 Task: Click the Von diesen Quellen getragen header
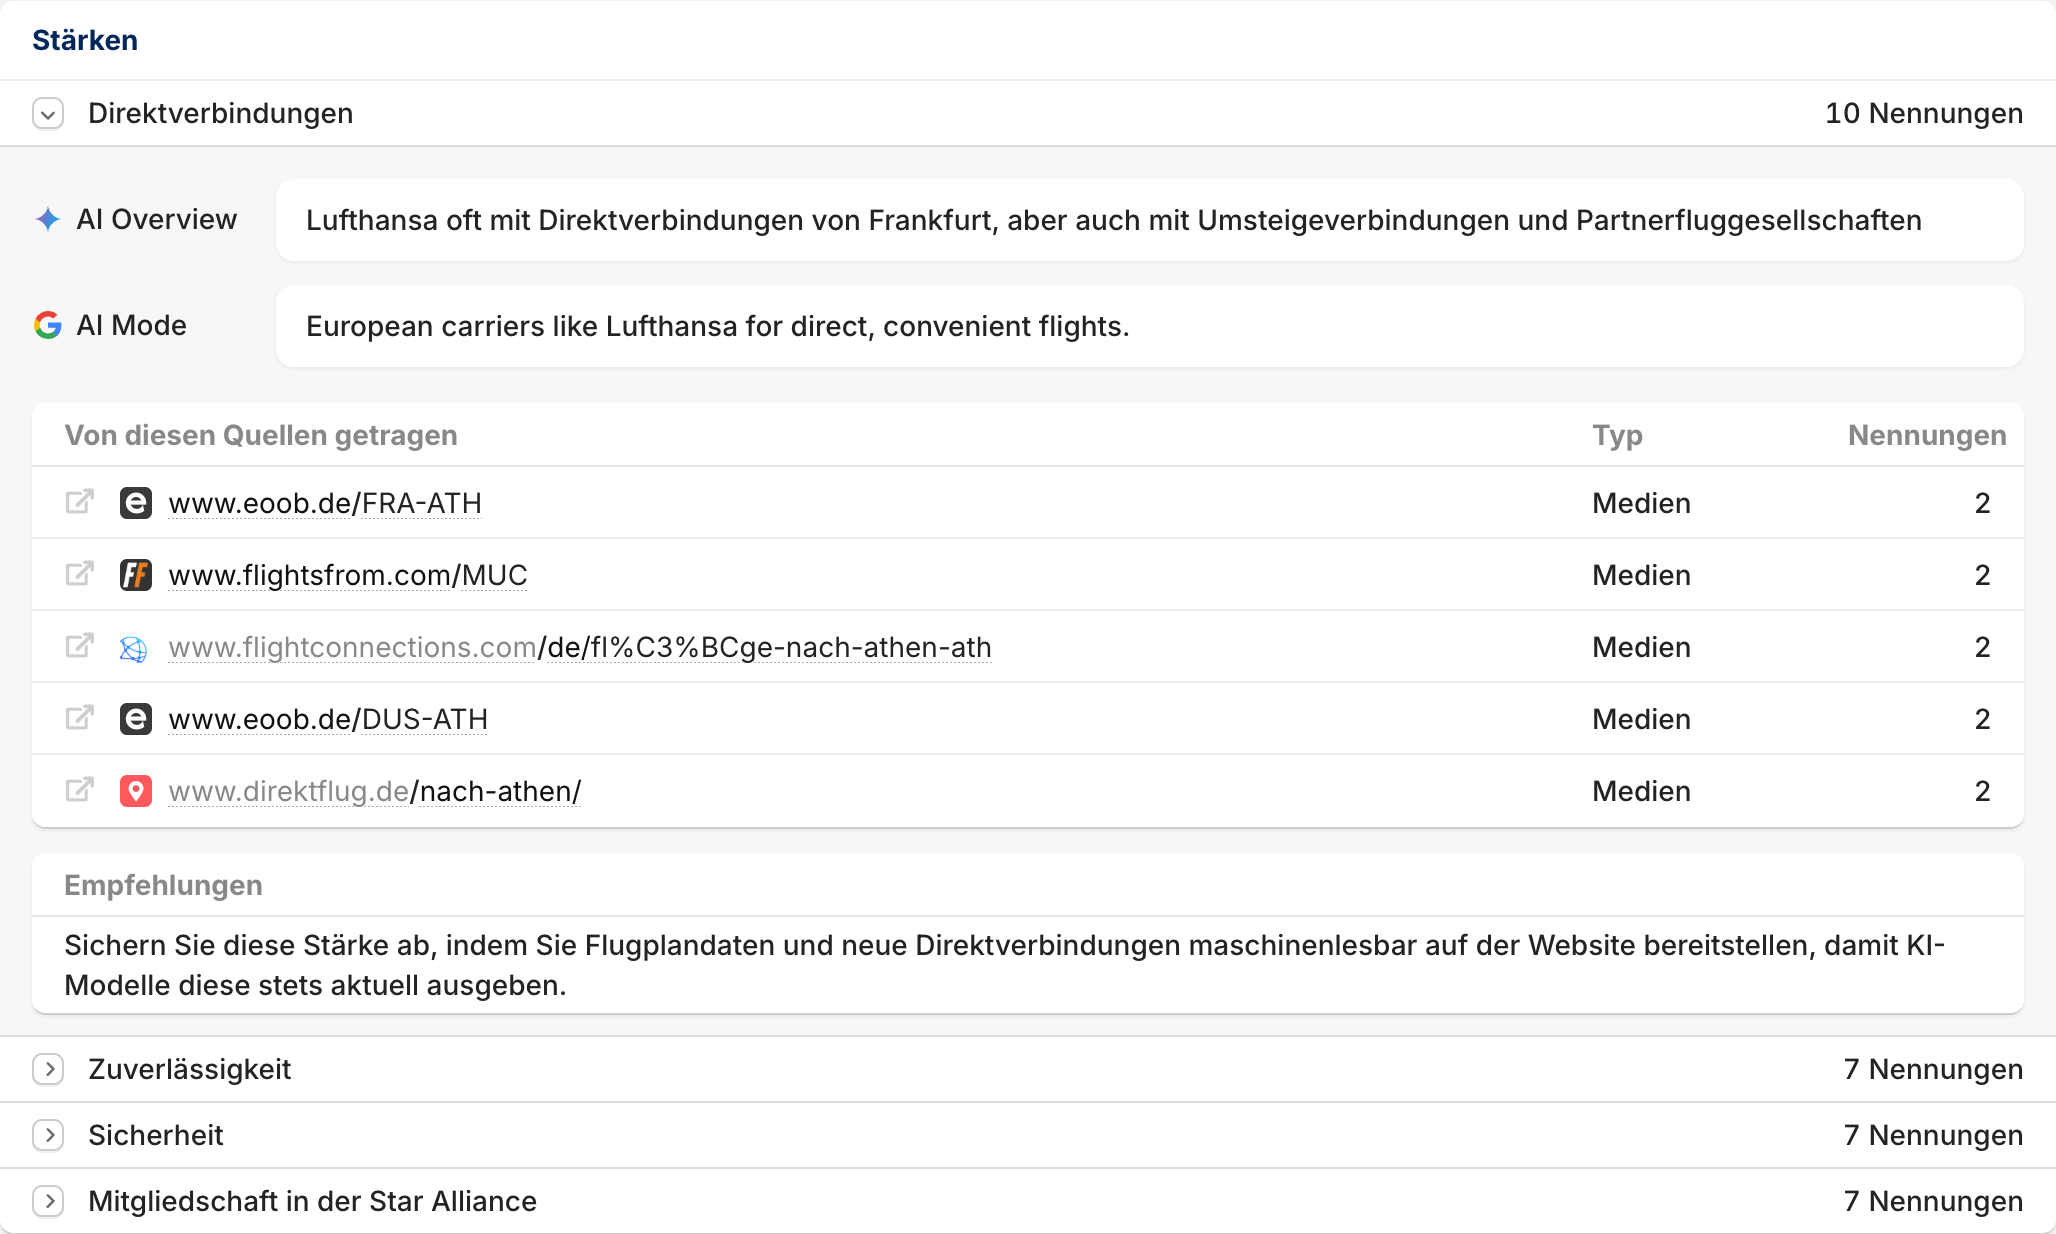pos(261,436)
